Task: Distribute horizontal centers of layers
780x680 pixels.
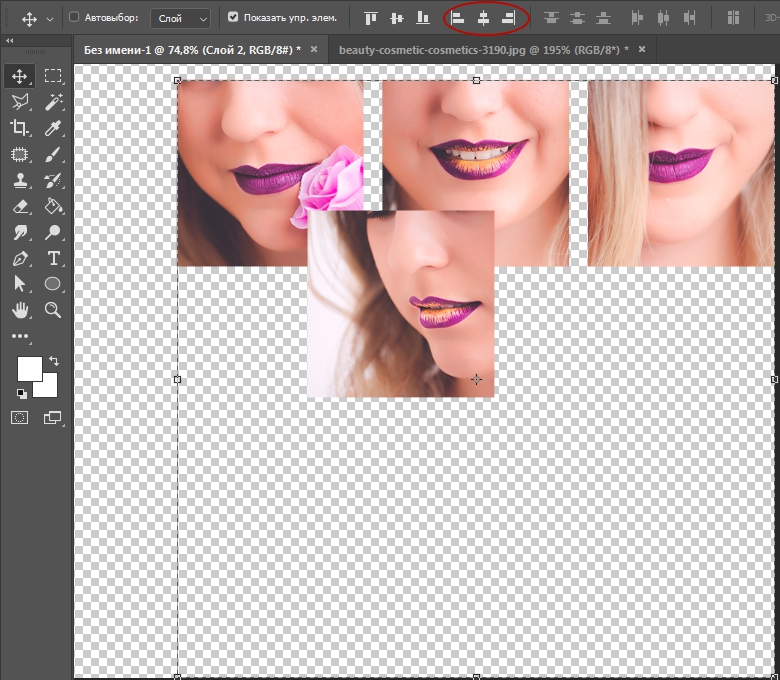Action: 663,18
